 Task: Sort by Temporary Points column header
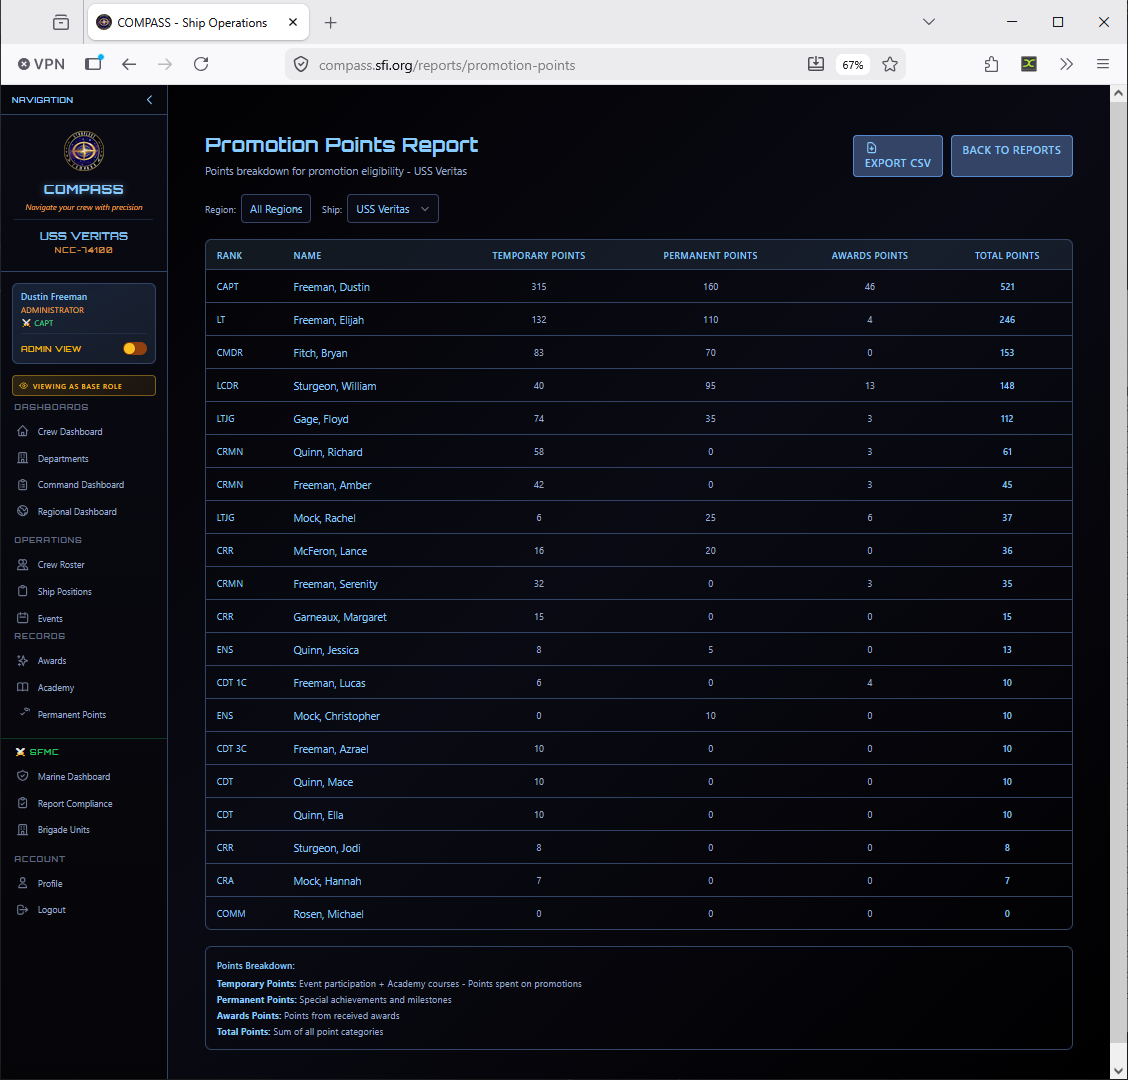pyautogui.click(x=539, y=255)
